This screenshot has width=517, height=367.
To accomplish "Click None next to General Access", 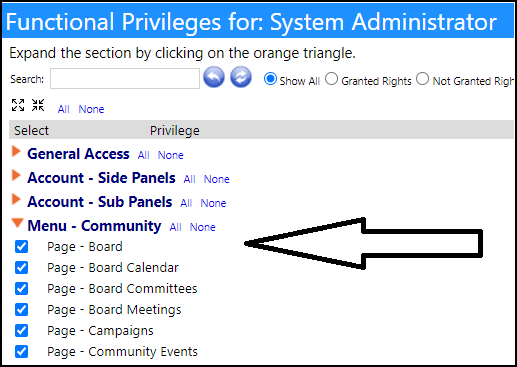I will (x=171, y=155).
